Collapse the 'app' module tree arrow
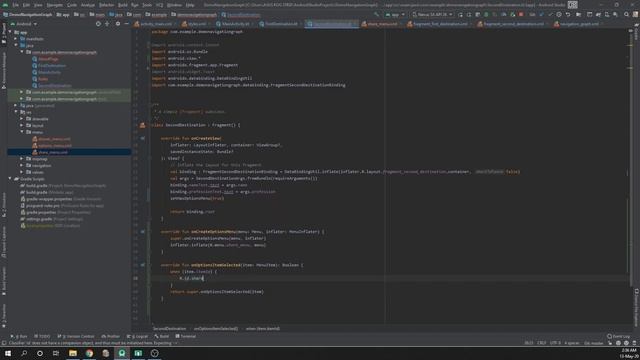Image resolution: width=640 pixels, height=360 pixels. (10, 32)
